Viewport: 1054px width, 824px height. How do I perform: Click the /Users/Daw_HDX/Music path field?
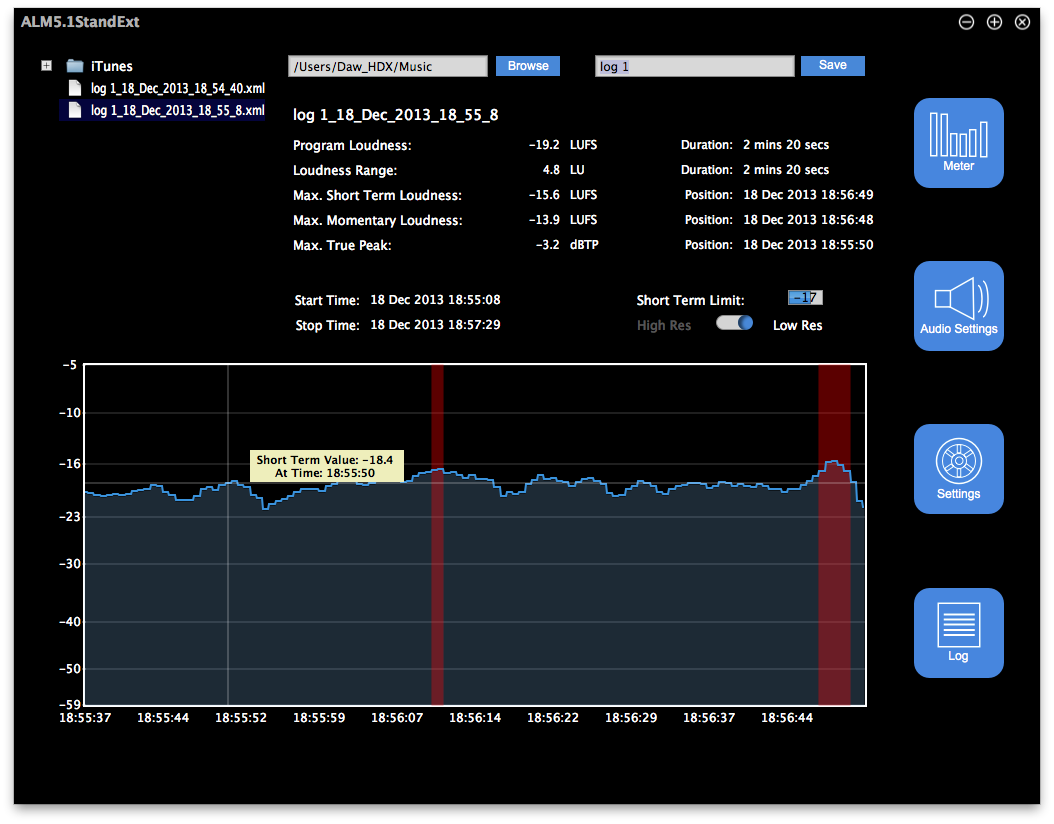point(388,66)
